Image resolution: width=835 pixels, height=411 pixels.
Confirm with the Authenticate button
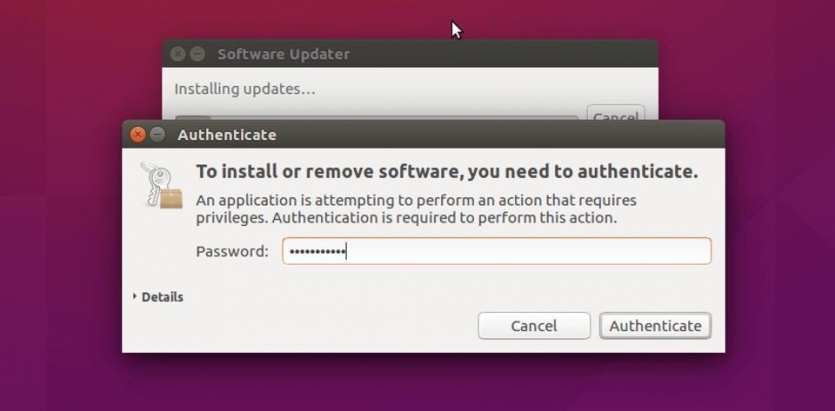click(655, 326)
